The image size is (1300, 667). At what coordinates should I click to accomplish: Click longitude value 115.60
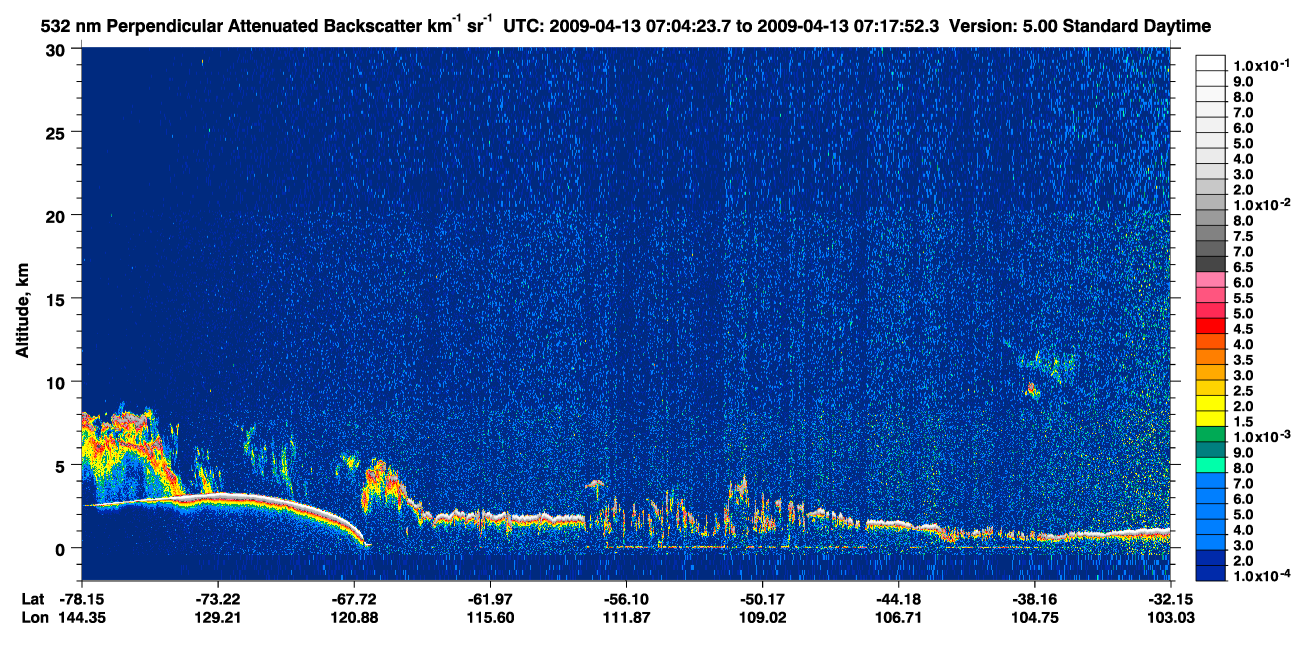490,617
